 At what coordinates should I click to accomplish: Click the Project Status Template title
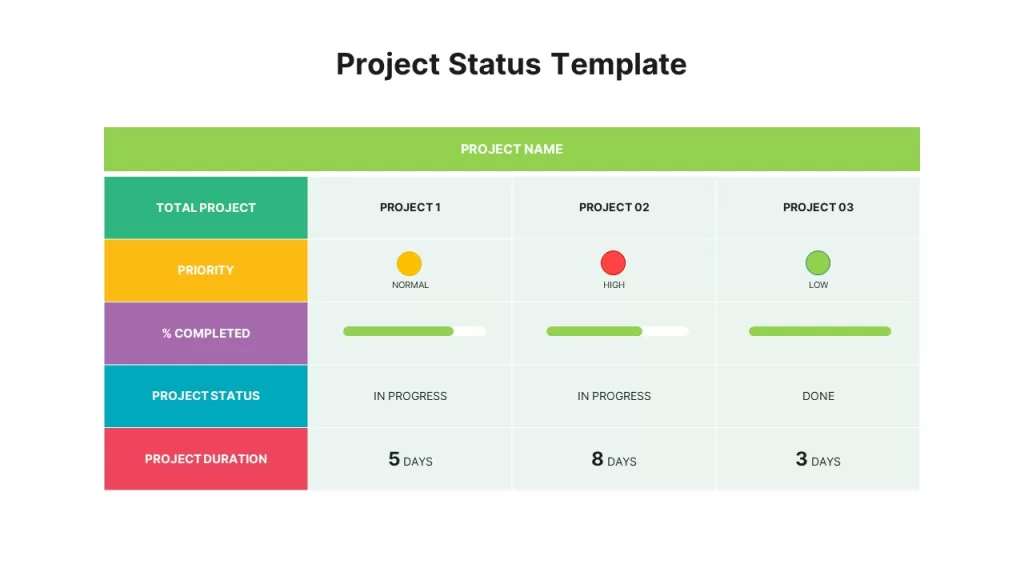pyautogui.click(x=511, y=64)
